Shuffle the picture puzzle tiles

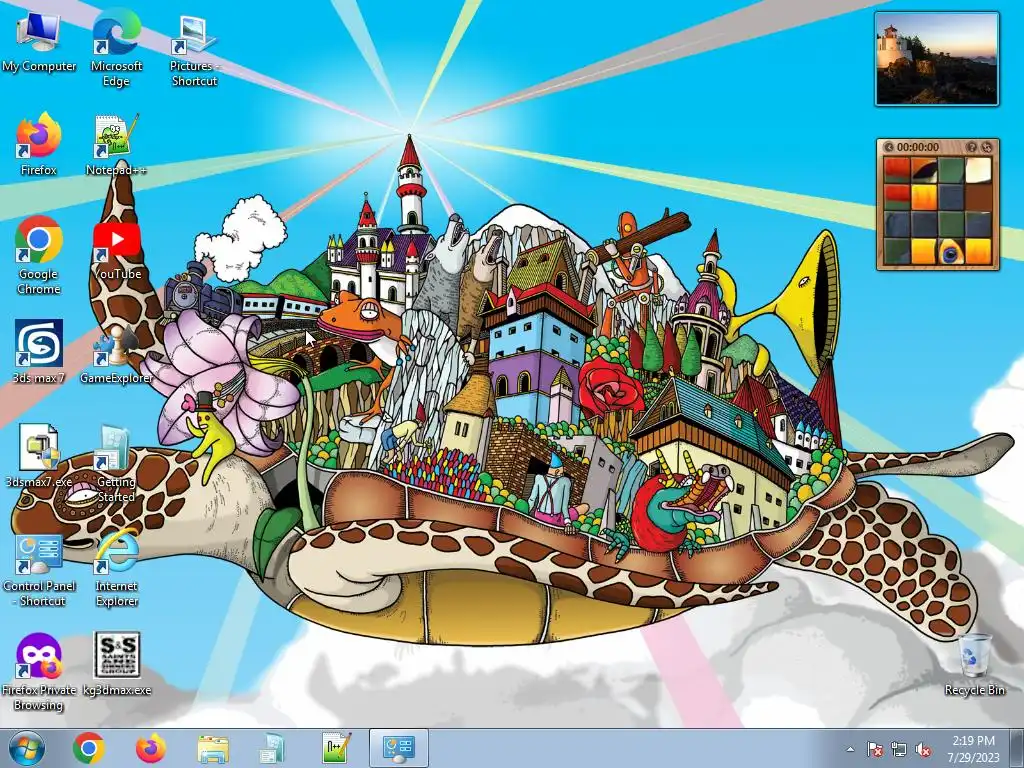(987, 147)
